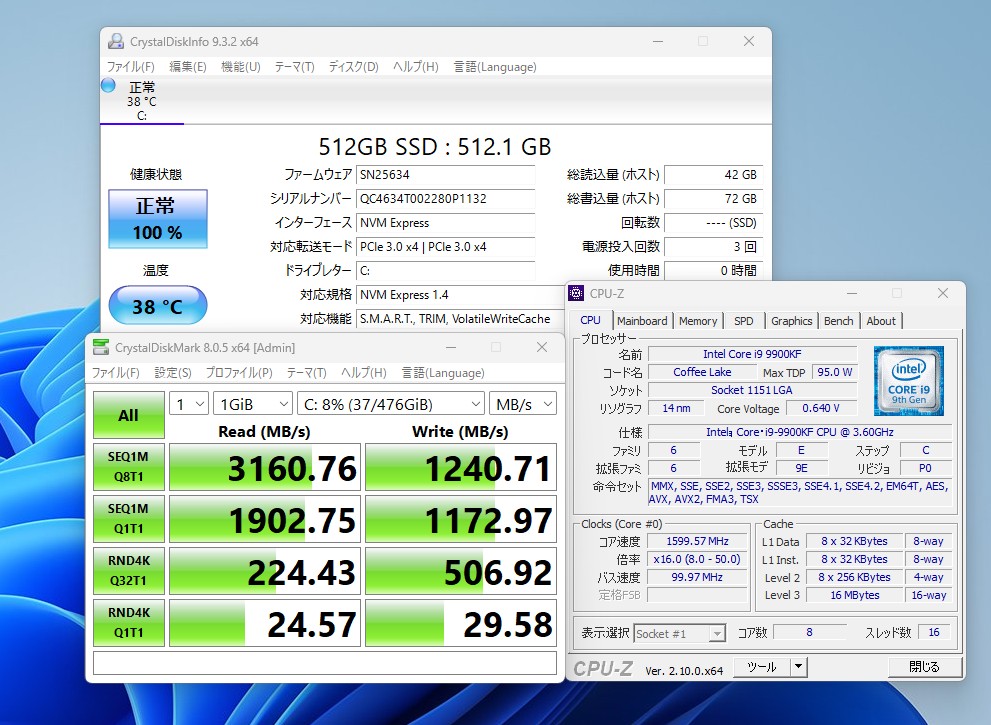Image resolution: width=991 pixels, height=725 pixels.
Task: Open テーマ(T) menu in CrystalDiskMark
Action: pyautogui.click(x=306, y=372)
